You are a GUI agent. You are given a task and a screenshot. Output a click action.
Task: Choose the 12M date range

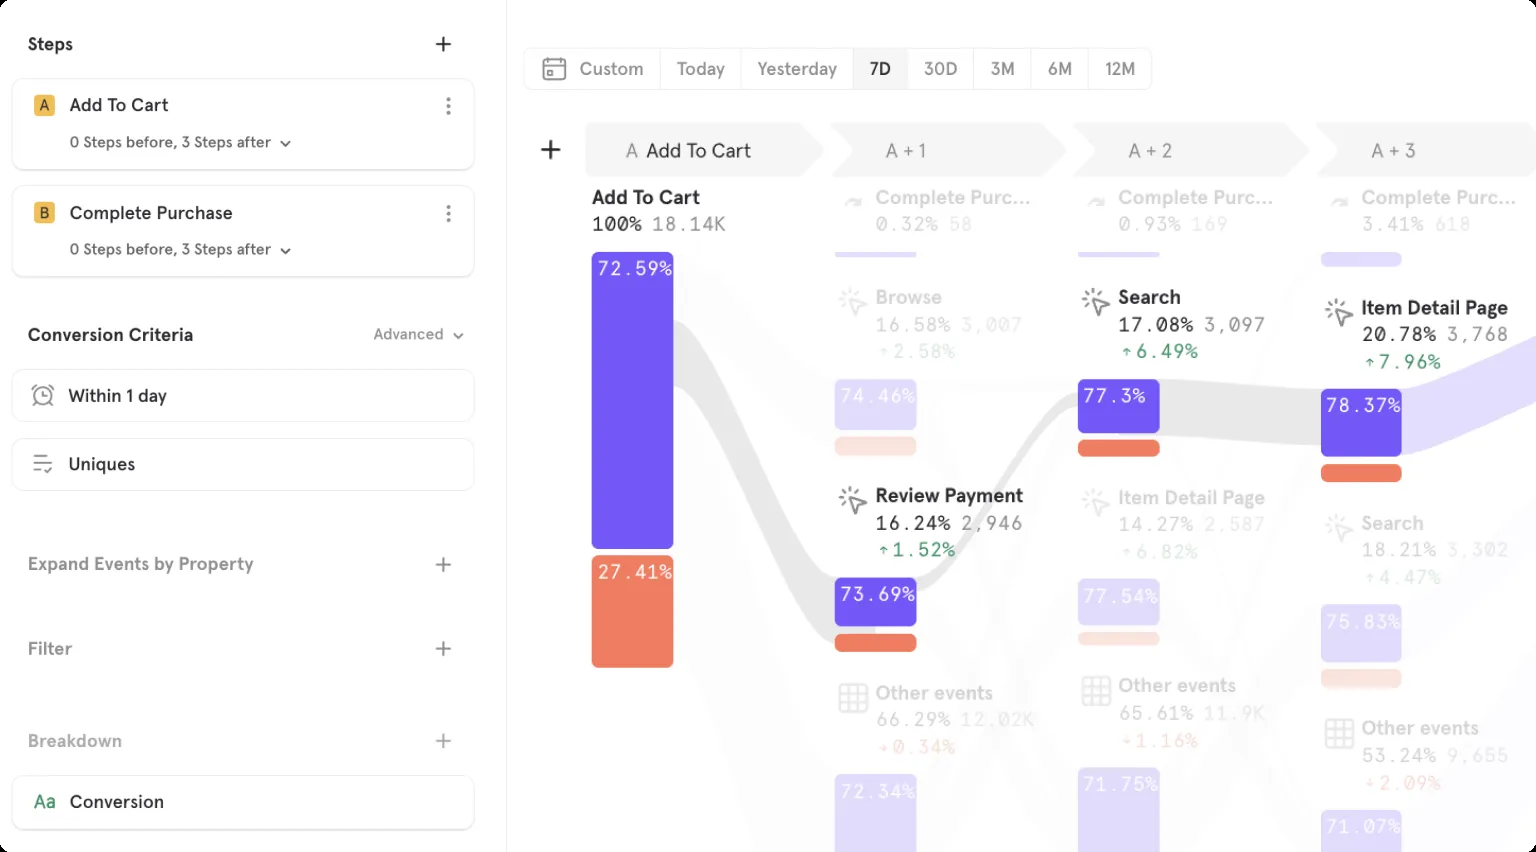click(x=1120, y=69)
